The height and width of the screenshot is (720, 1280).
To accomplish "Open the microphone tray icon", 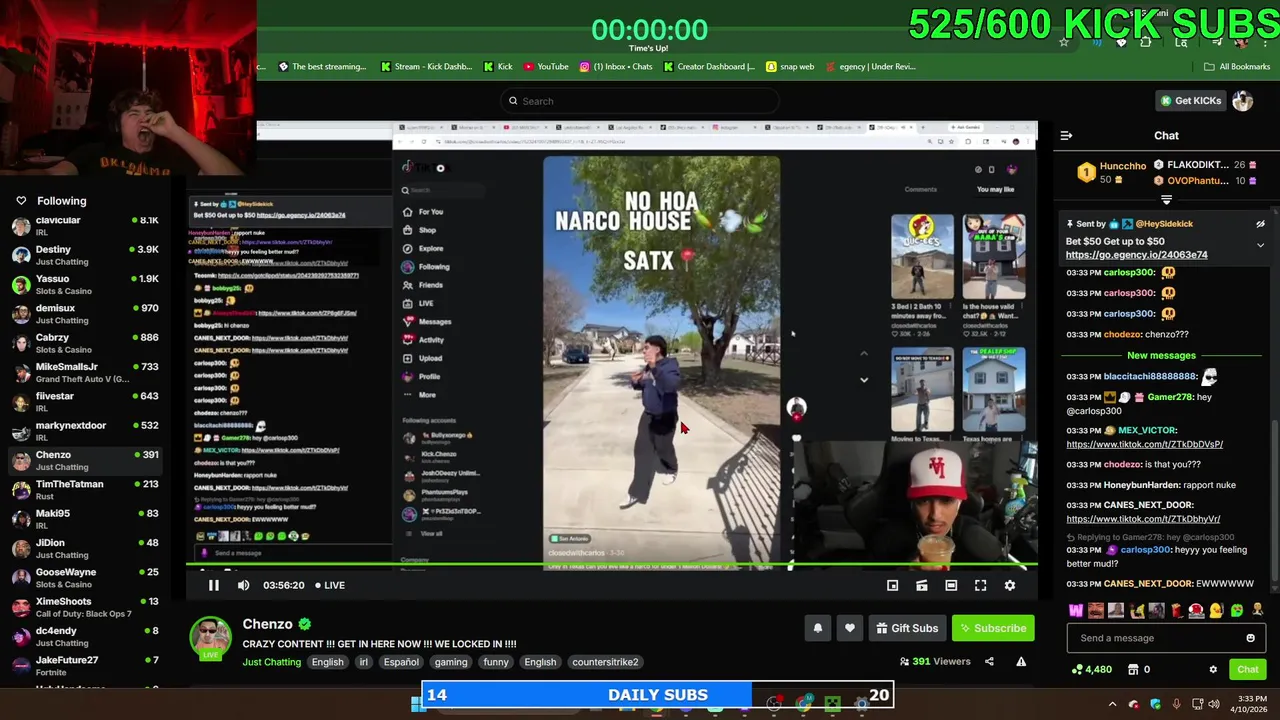I will pos(1177,704).
